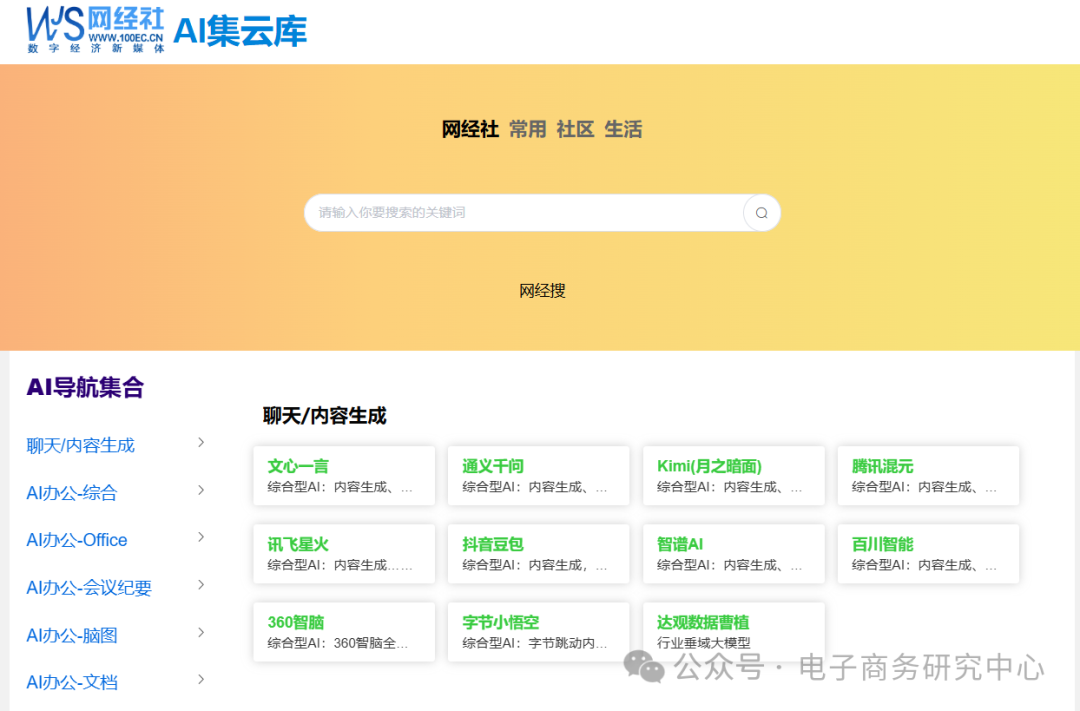The width and height of the screenshot is (1080, 711).
Task: Switch to the 社区 tab
Action: pos(572,130)
